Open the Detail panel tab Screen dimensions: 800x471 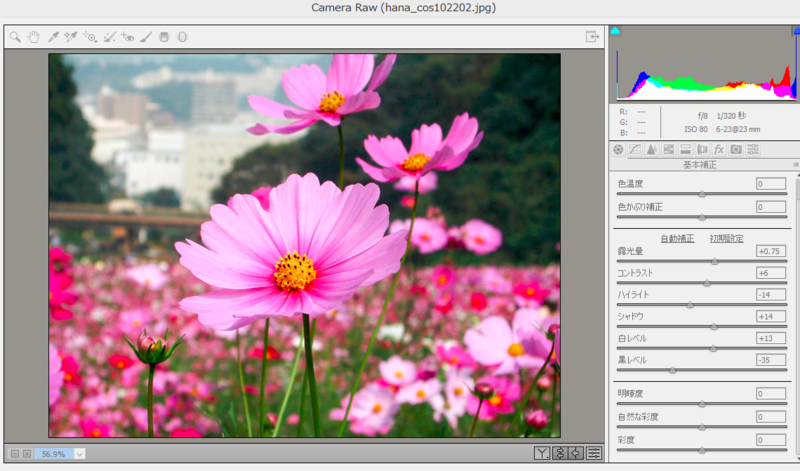pyautogui.click(x=652, y=150)
